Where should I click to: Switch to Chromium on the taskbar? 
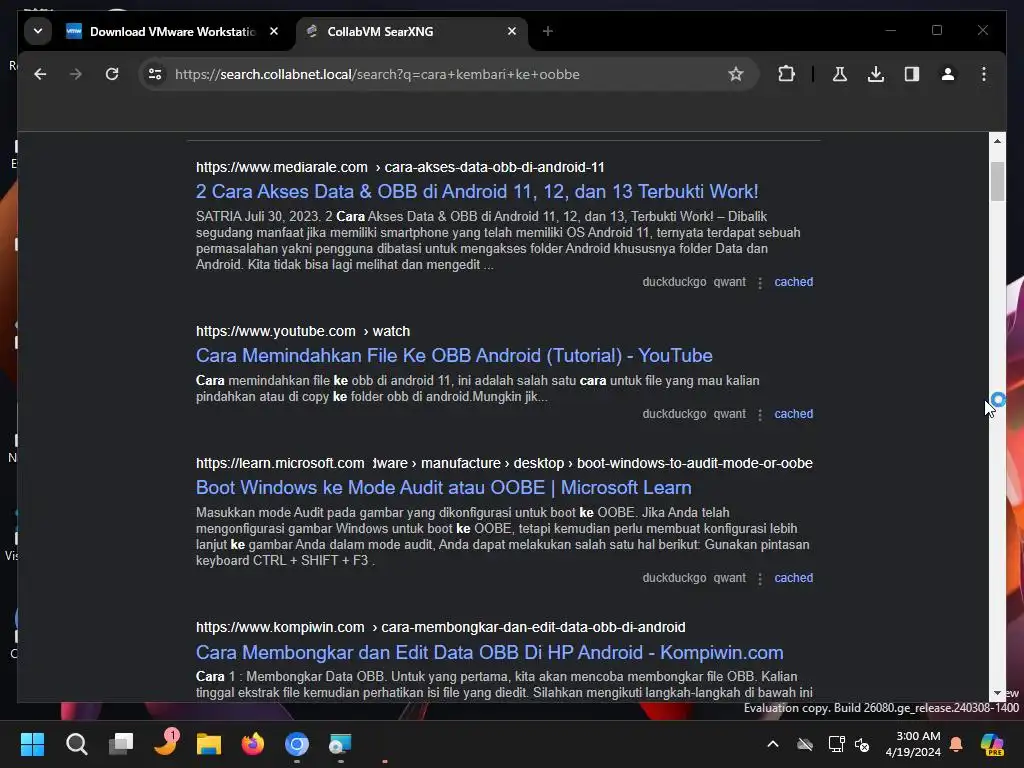pos(297,744)
